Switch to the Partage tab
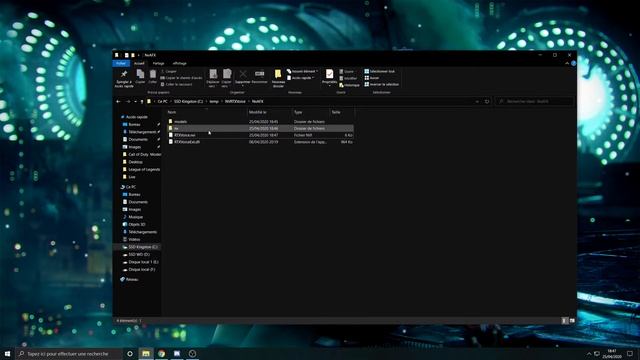The width and height of the screenshot is (640, 360). coord(158,63)
